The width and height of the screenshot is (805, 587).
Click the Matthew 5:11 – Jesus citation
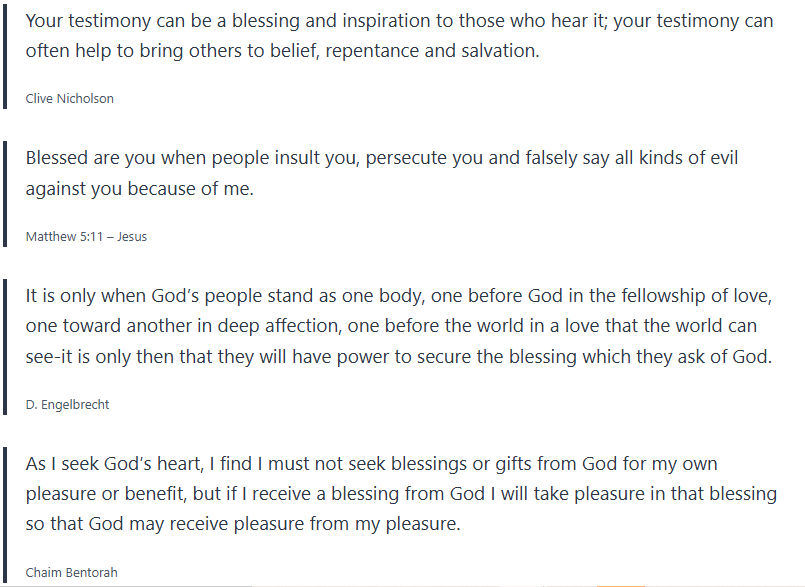pyautogui.click(x=86, y=237)
